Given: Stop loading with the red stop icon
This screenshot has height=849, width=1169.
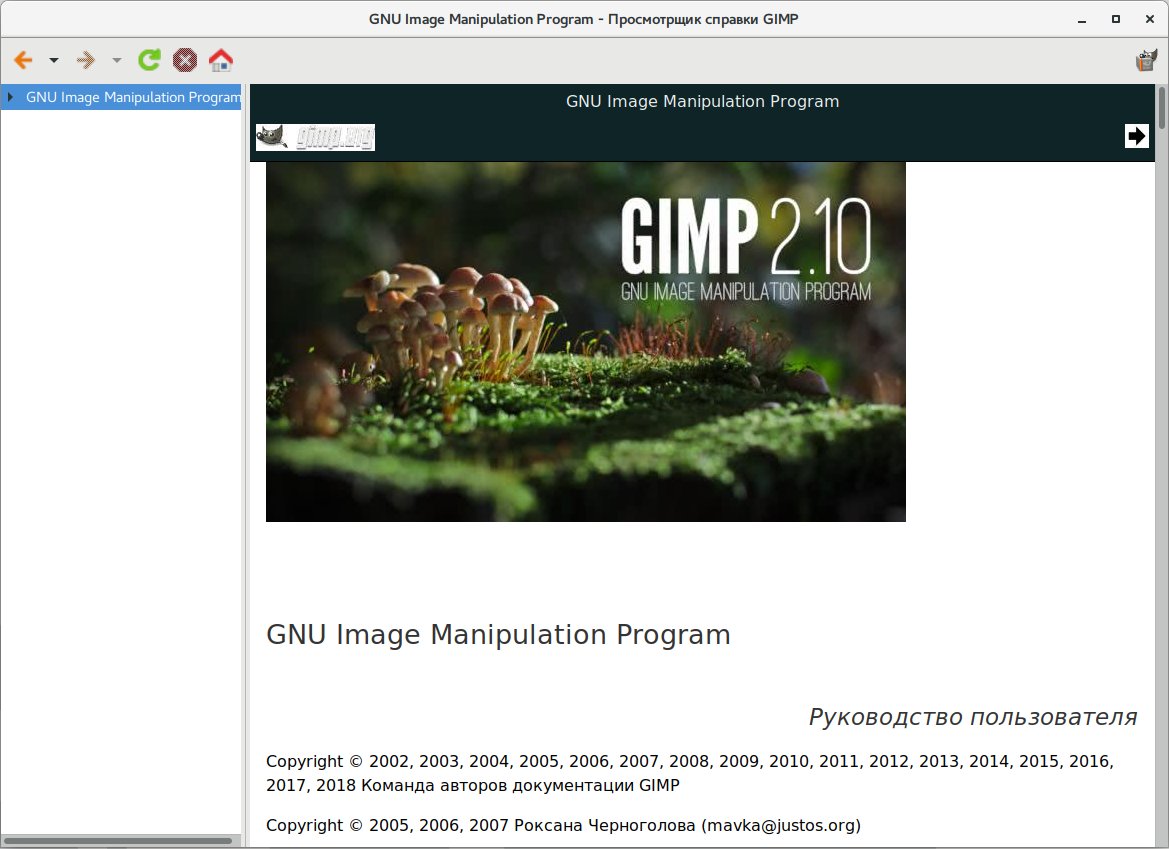Looking at the screenshot, I should (x=185, y=60).
